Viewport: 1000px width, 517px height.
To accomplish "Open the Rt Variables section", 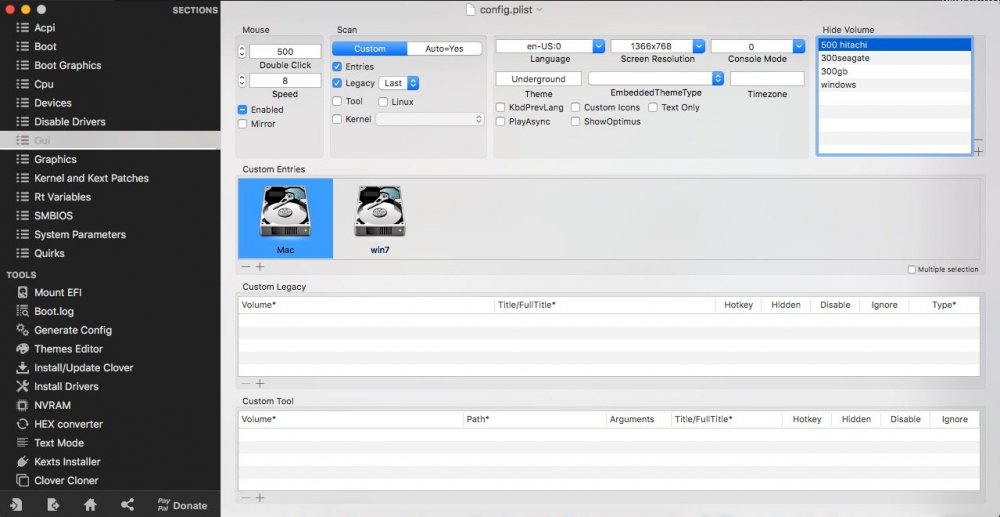I will pyautogui.click(x=62, y=197).
